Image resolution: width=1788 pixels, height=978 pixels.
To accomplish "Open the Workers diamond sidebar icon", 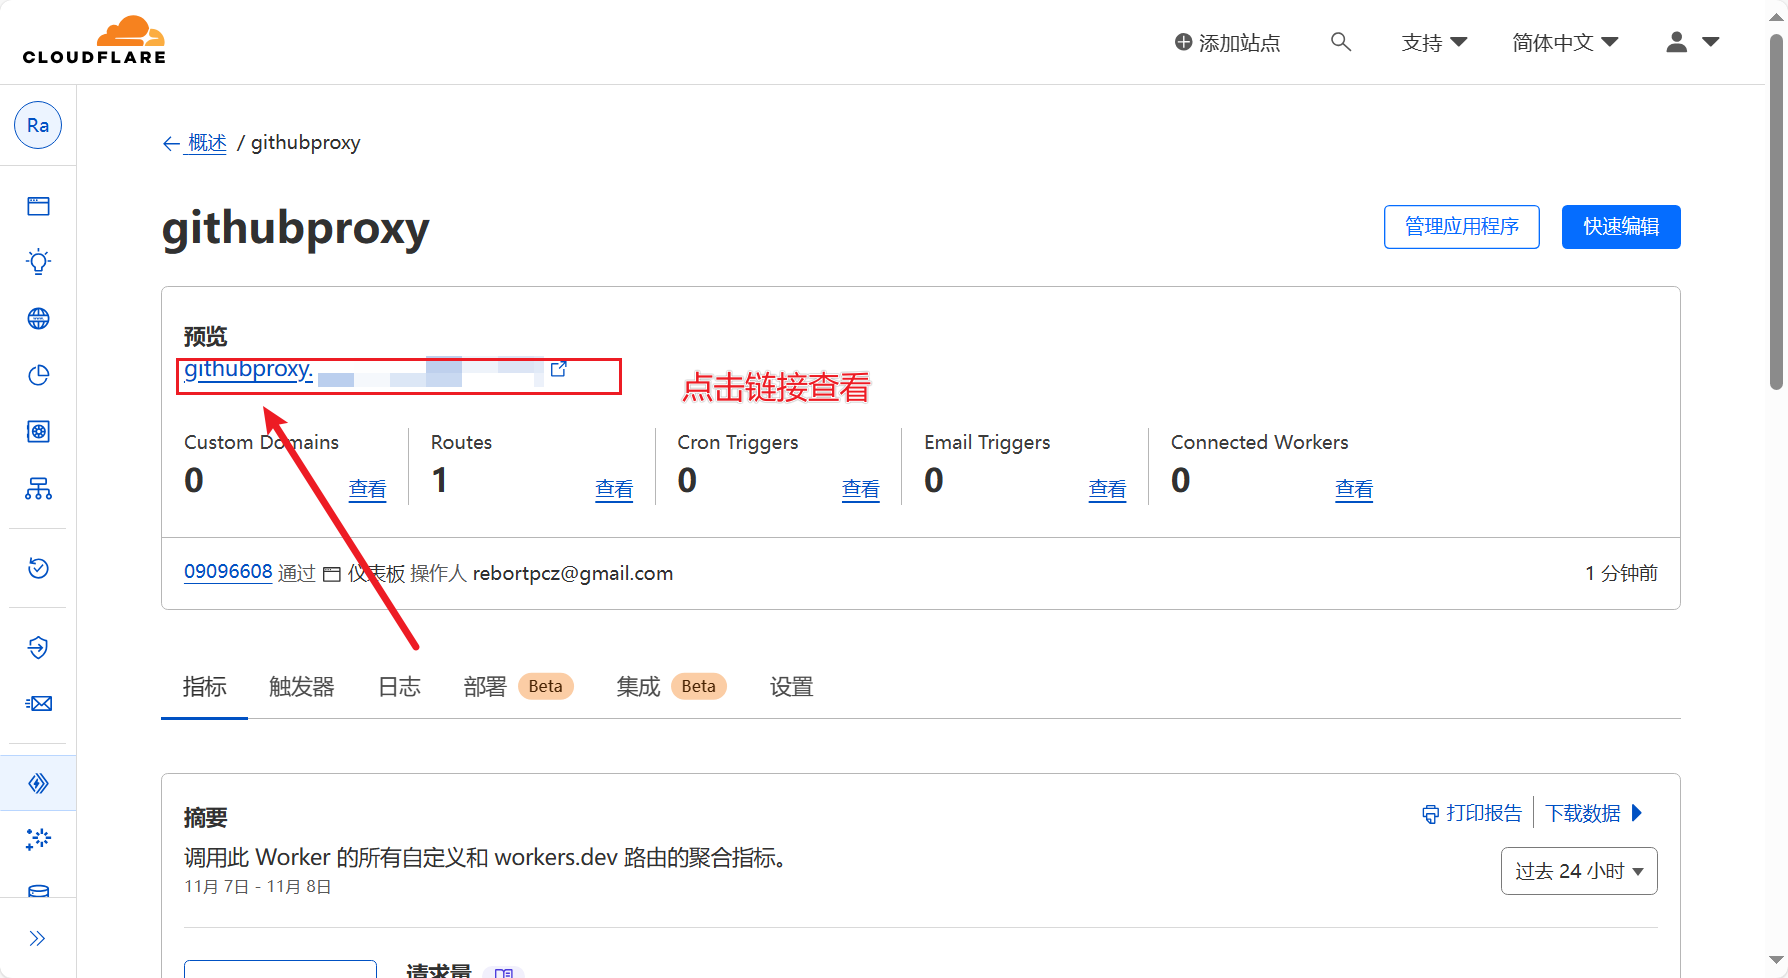I will pyautogui.click(x=38, y=783).
